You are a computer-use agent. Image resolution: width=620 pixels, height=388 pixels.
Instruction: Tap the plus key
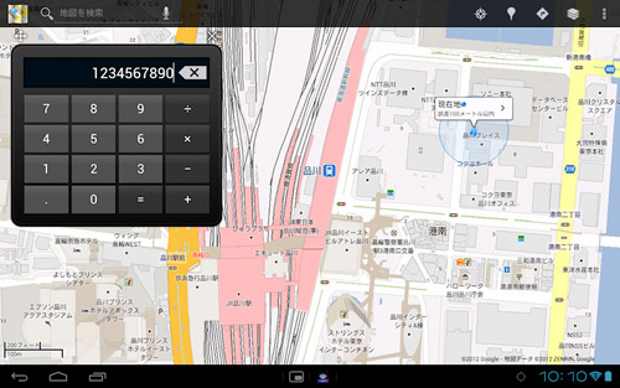(187, 199)
